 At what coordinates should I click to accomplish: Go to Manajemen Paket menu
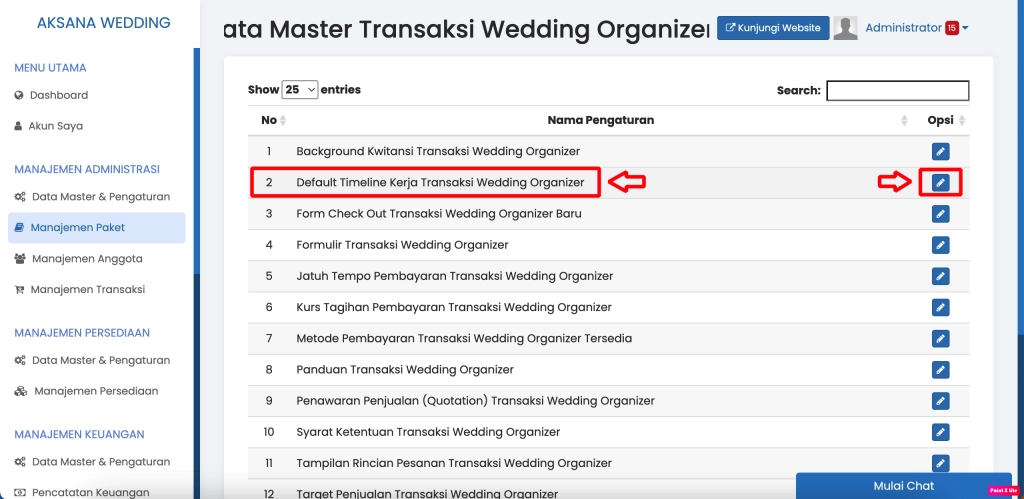[77, 228]
